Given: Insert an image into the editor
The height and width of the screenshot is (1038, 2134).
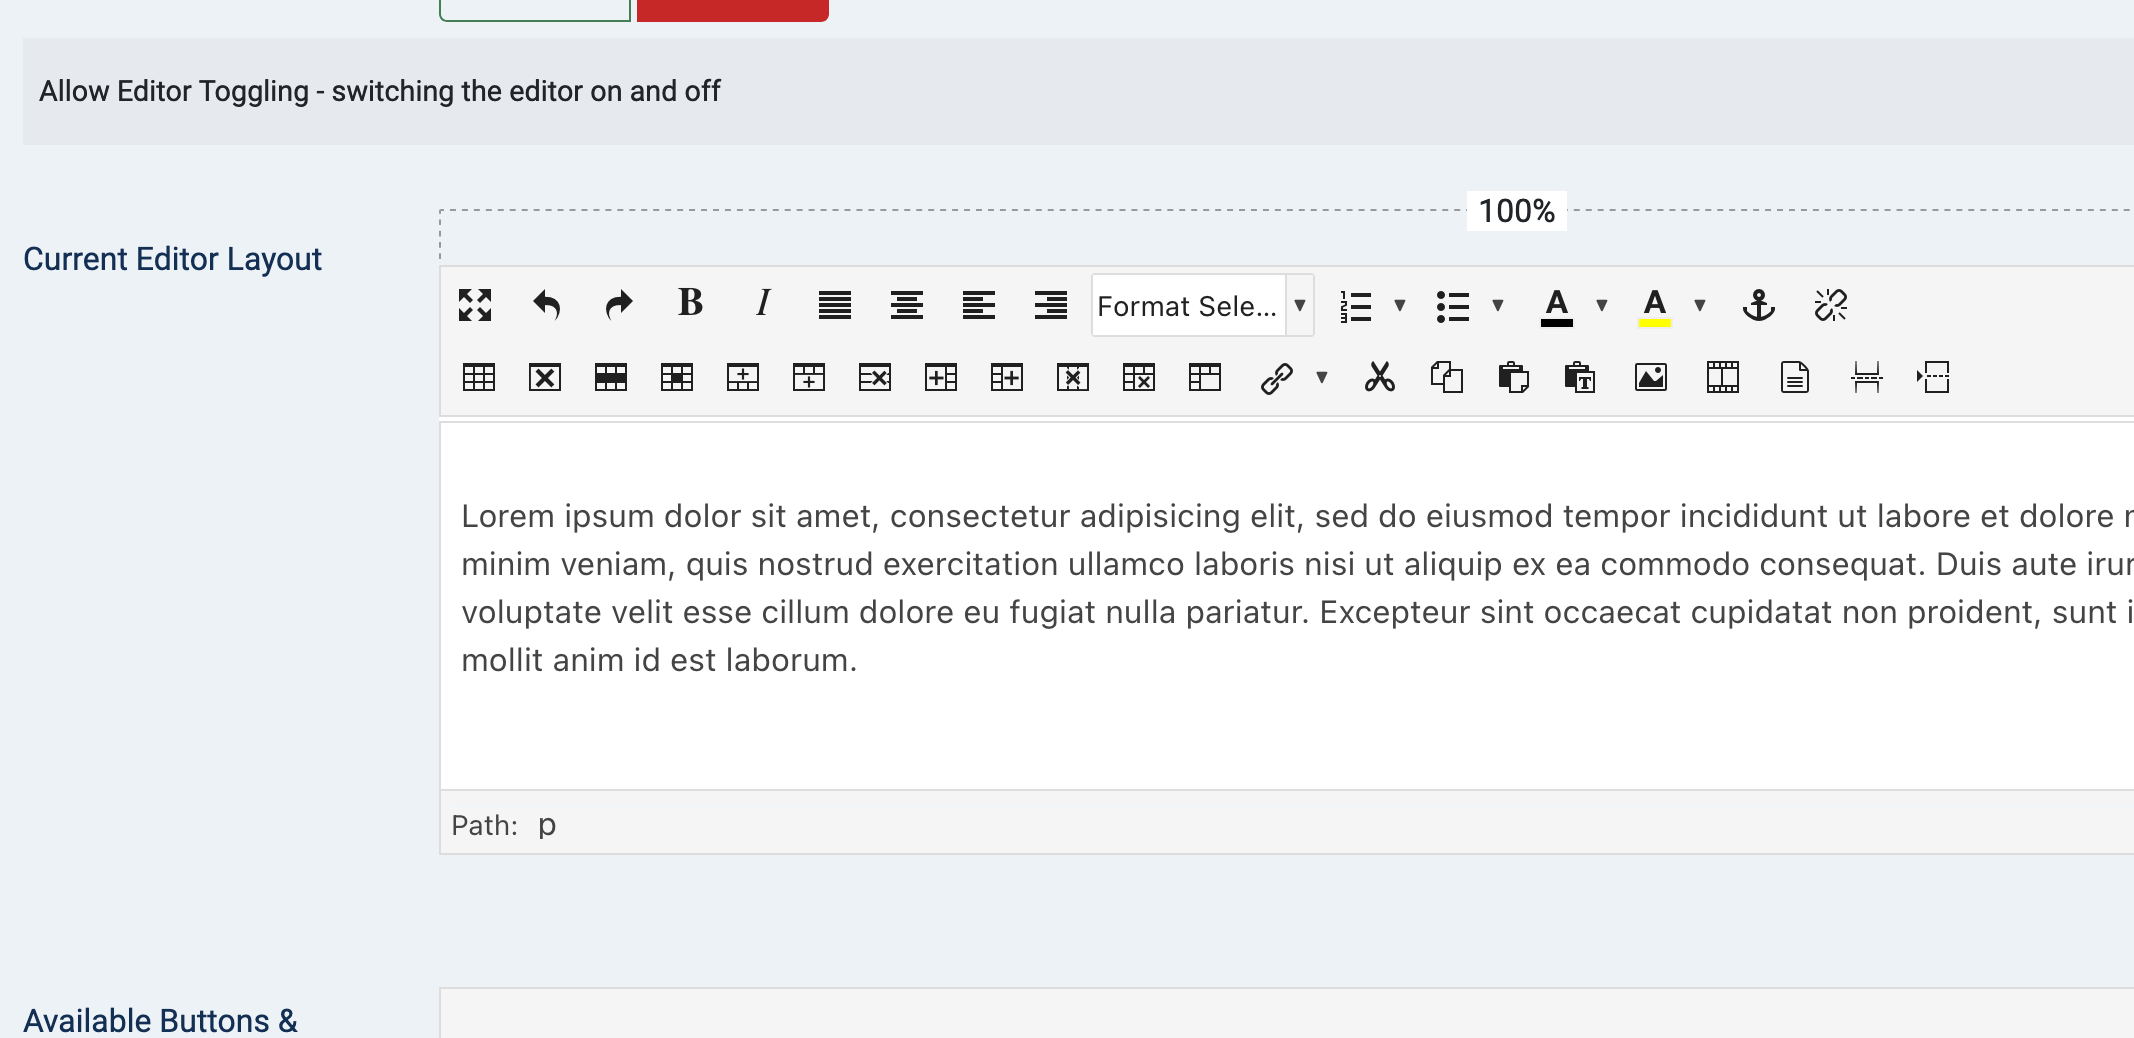Looking at the screenshot, I should (1649, 378).
